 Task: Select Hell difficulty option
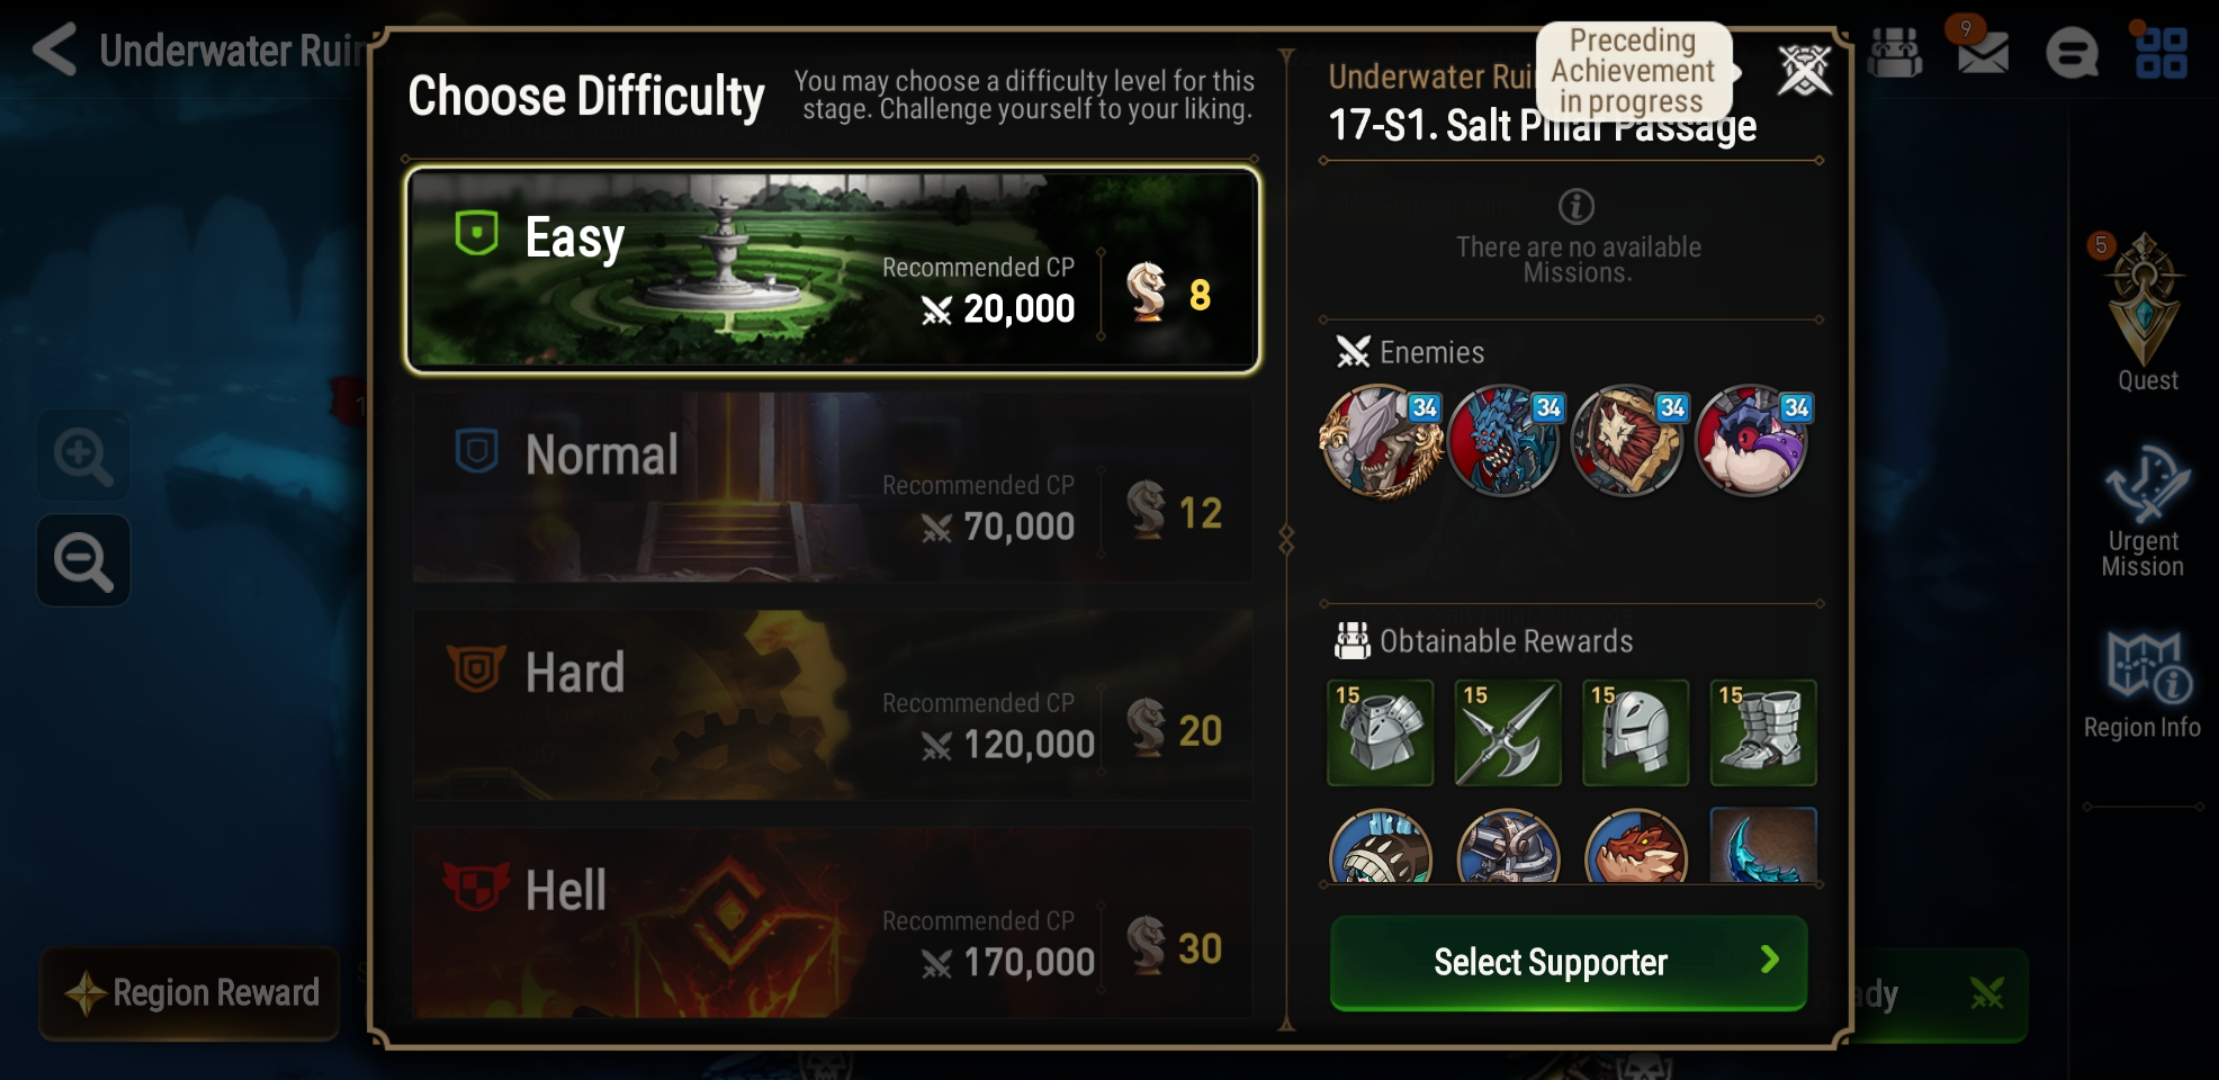pyautogui.click(x=832, y=923)
